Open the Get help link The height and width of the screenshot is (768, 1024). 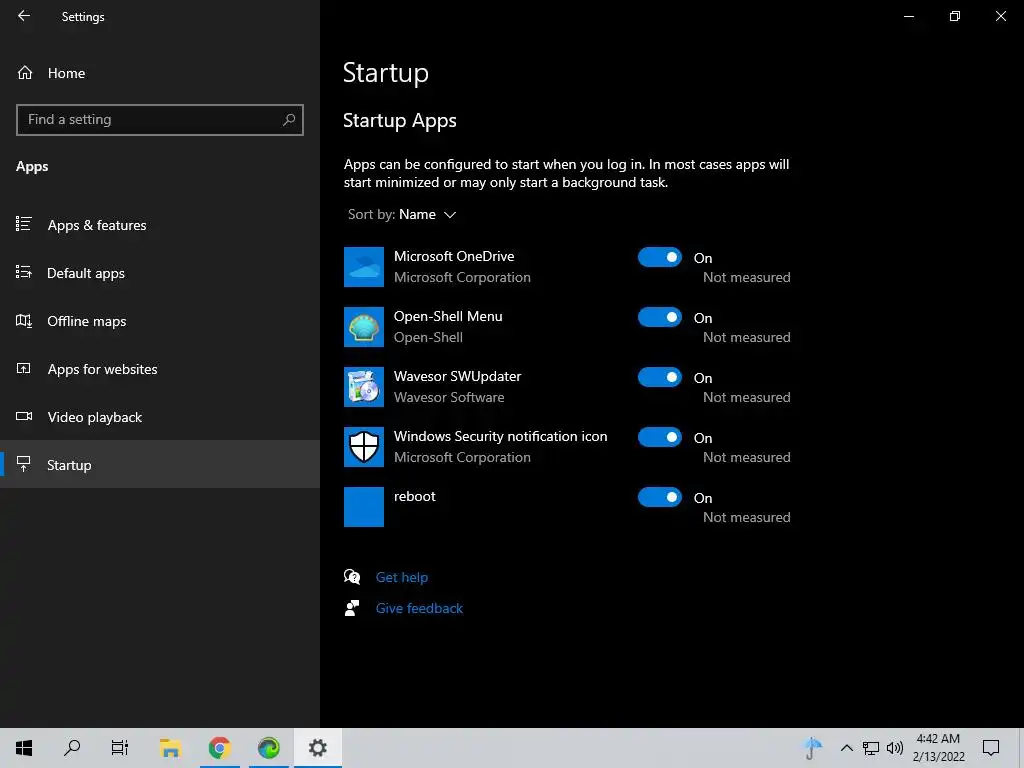pos(402,577)
